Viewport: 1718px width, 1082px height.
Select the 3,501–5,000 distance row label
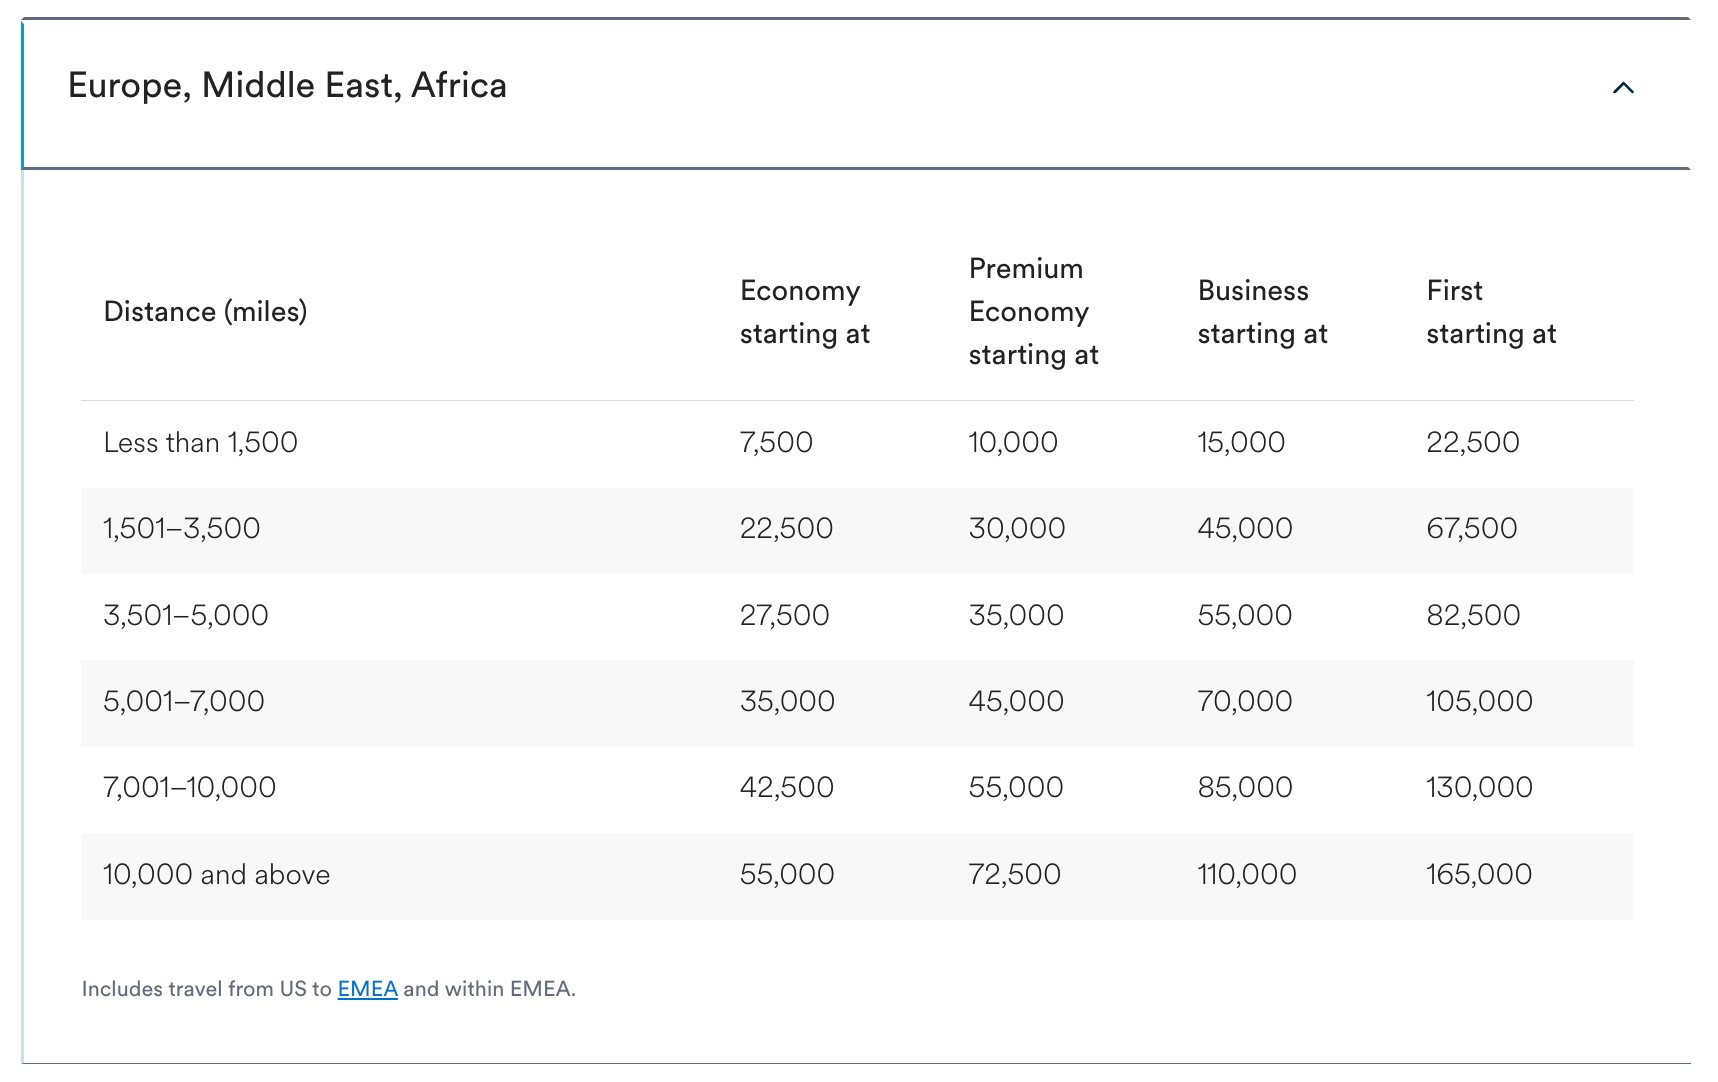click(185, 615)
